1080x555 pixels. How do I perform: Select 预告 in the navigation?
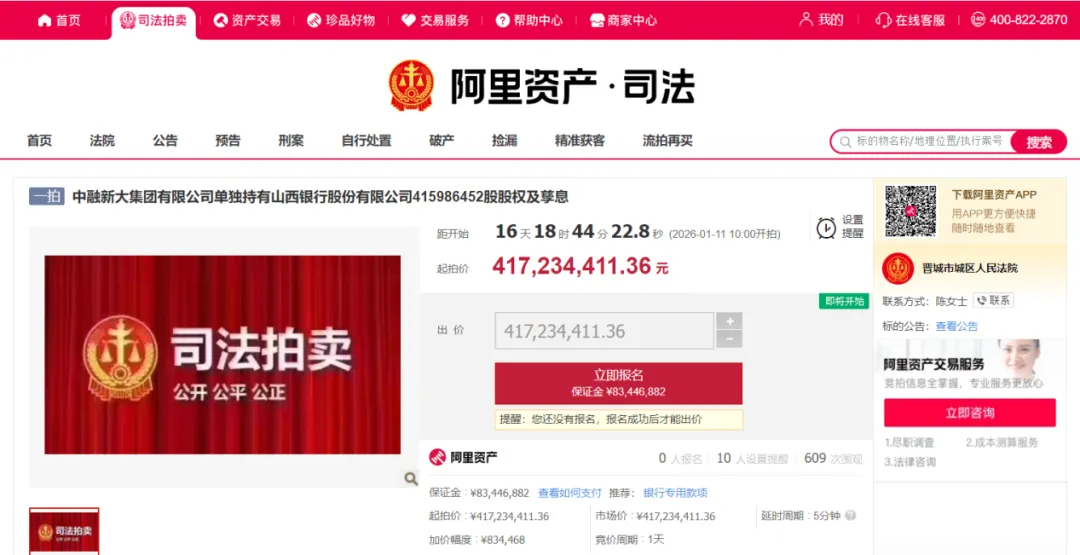tap(228, 140)
